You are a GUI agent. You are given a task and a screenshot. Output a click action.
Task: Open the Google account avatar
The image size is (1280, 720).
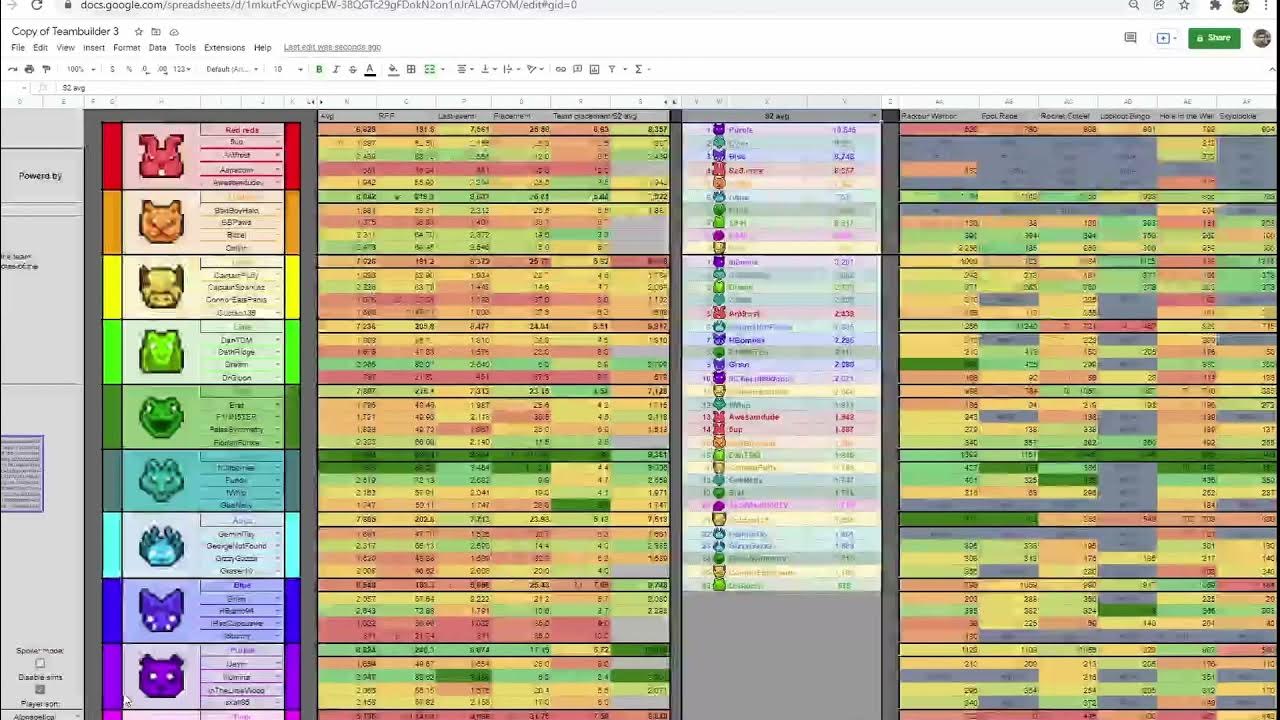pos(1264,38)
